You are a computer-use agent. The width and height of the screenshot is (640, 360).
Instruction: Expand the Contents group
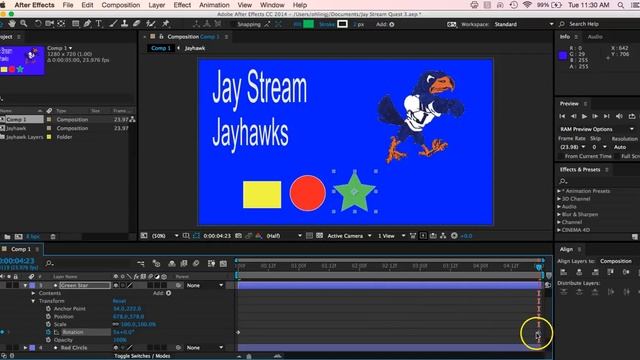point(33,293)
